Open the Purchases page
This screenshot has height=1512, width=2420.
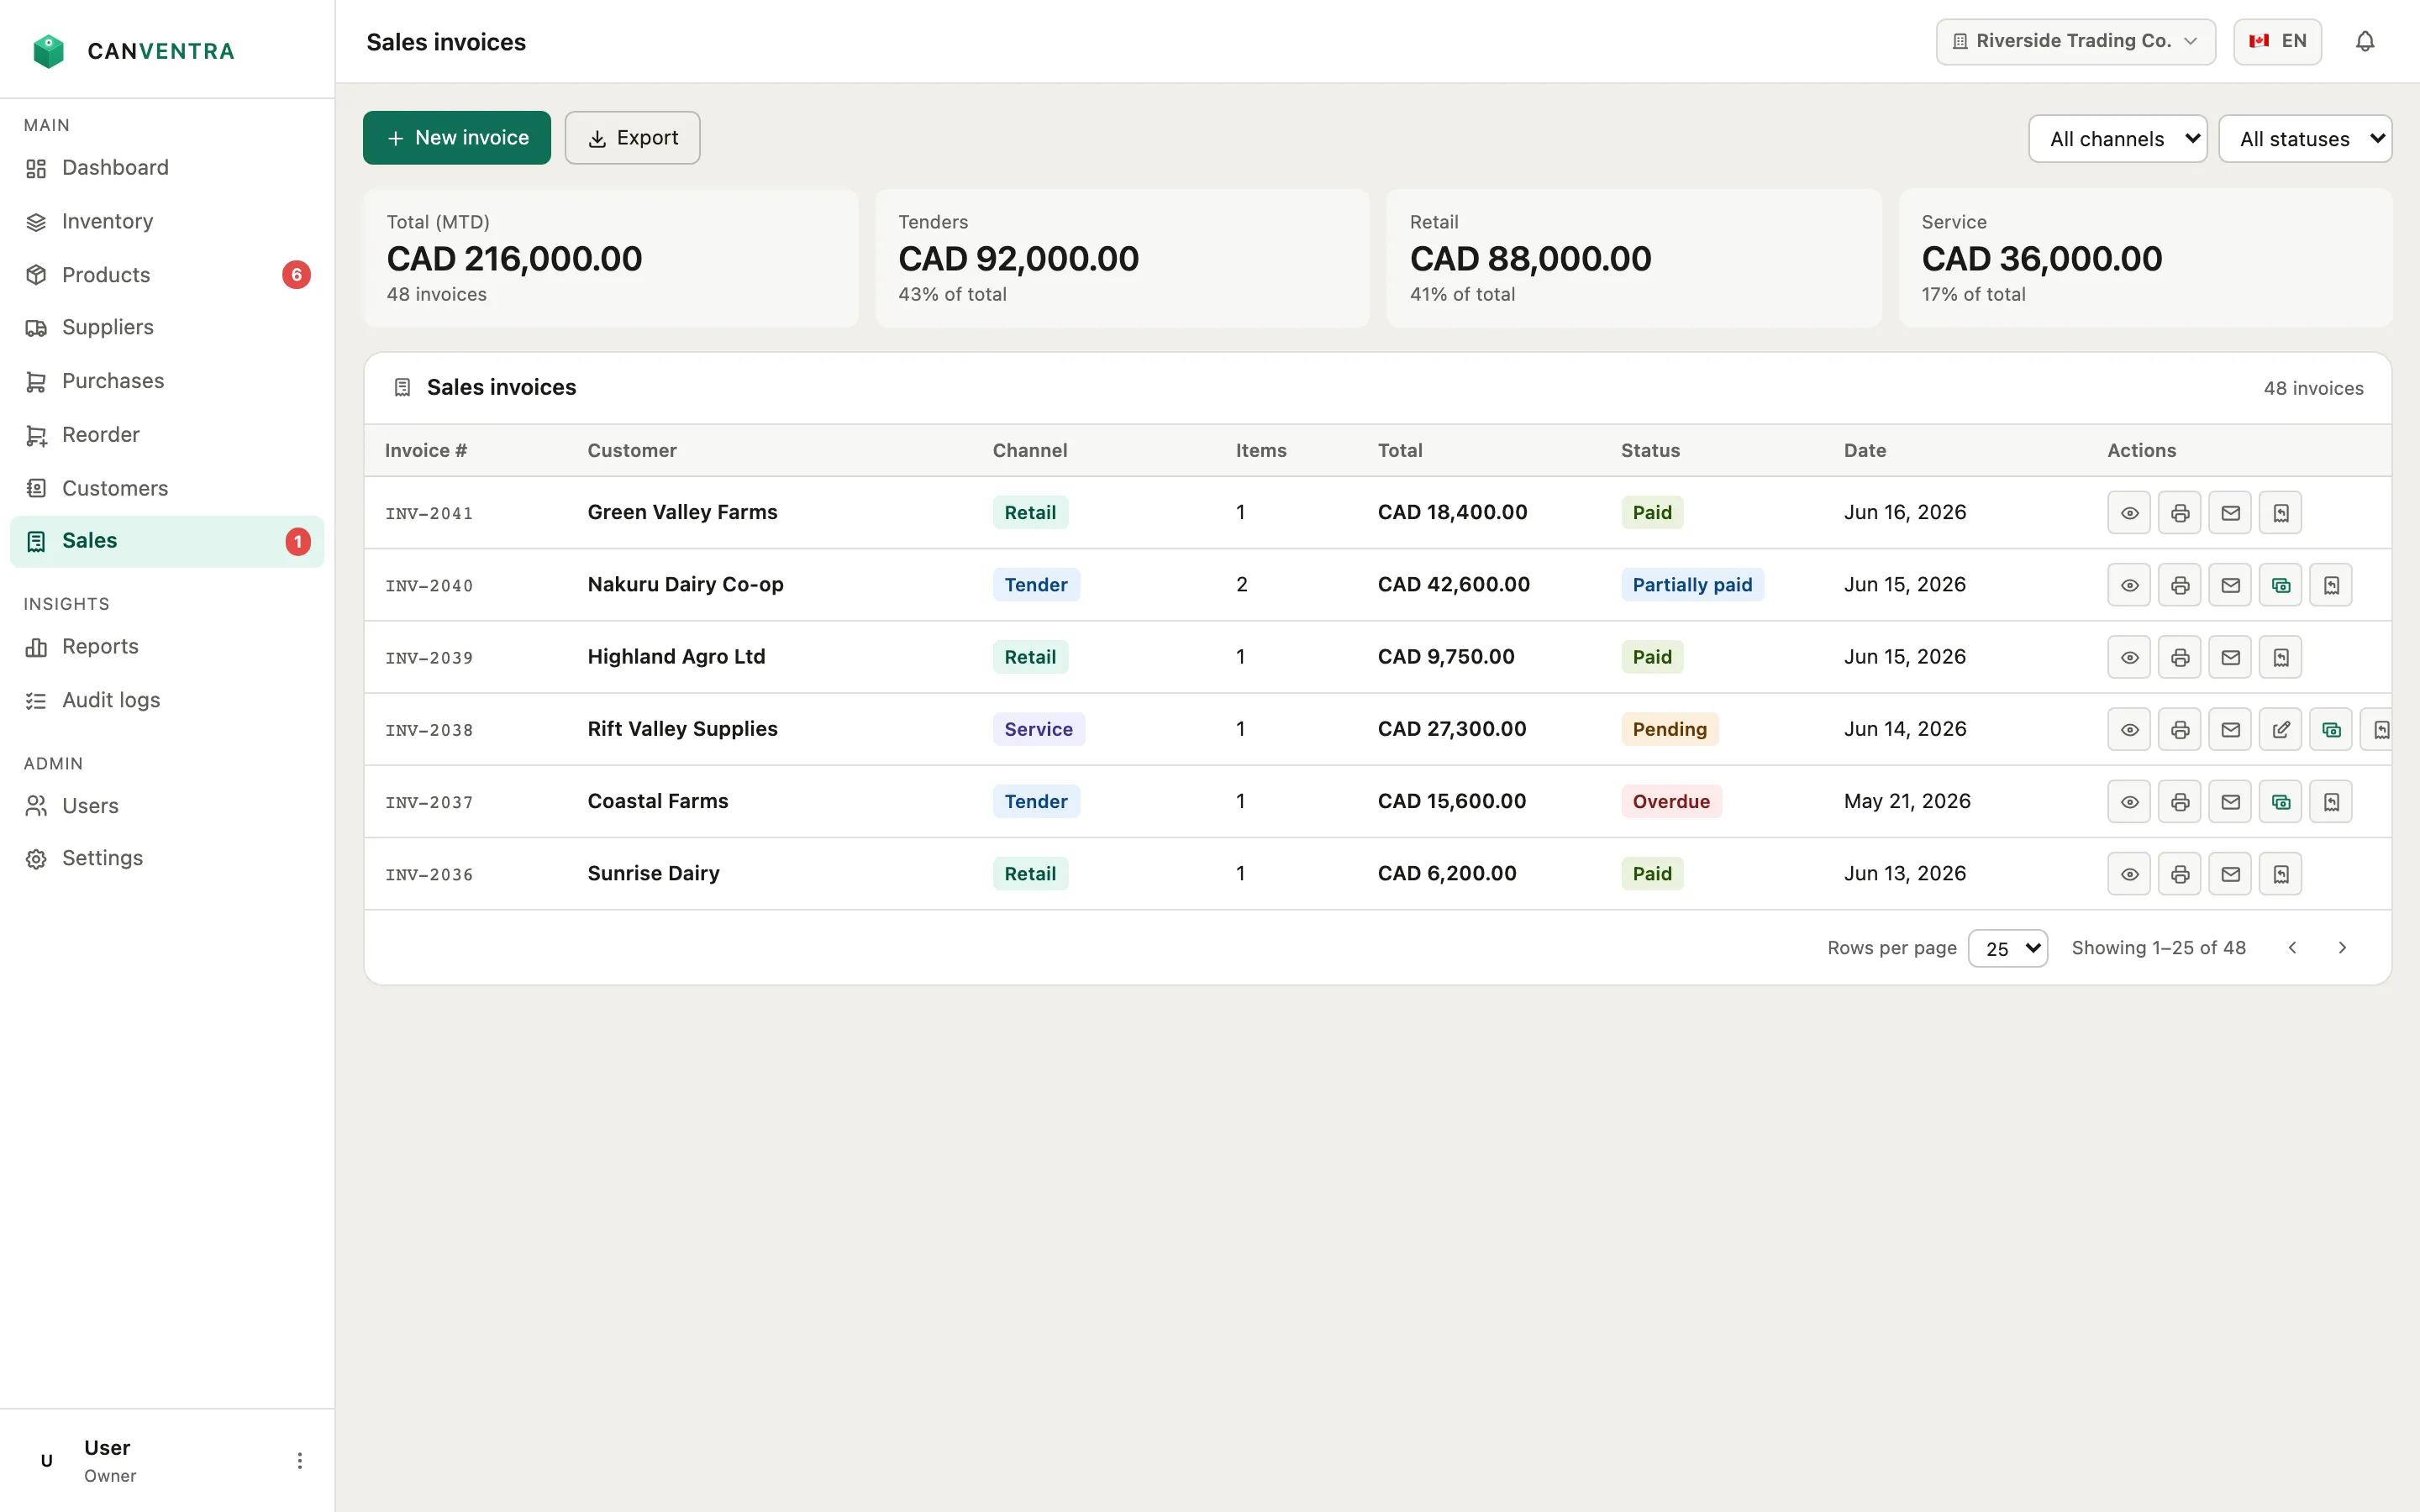(167, 381)
